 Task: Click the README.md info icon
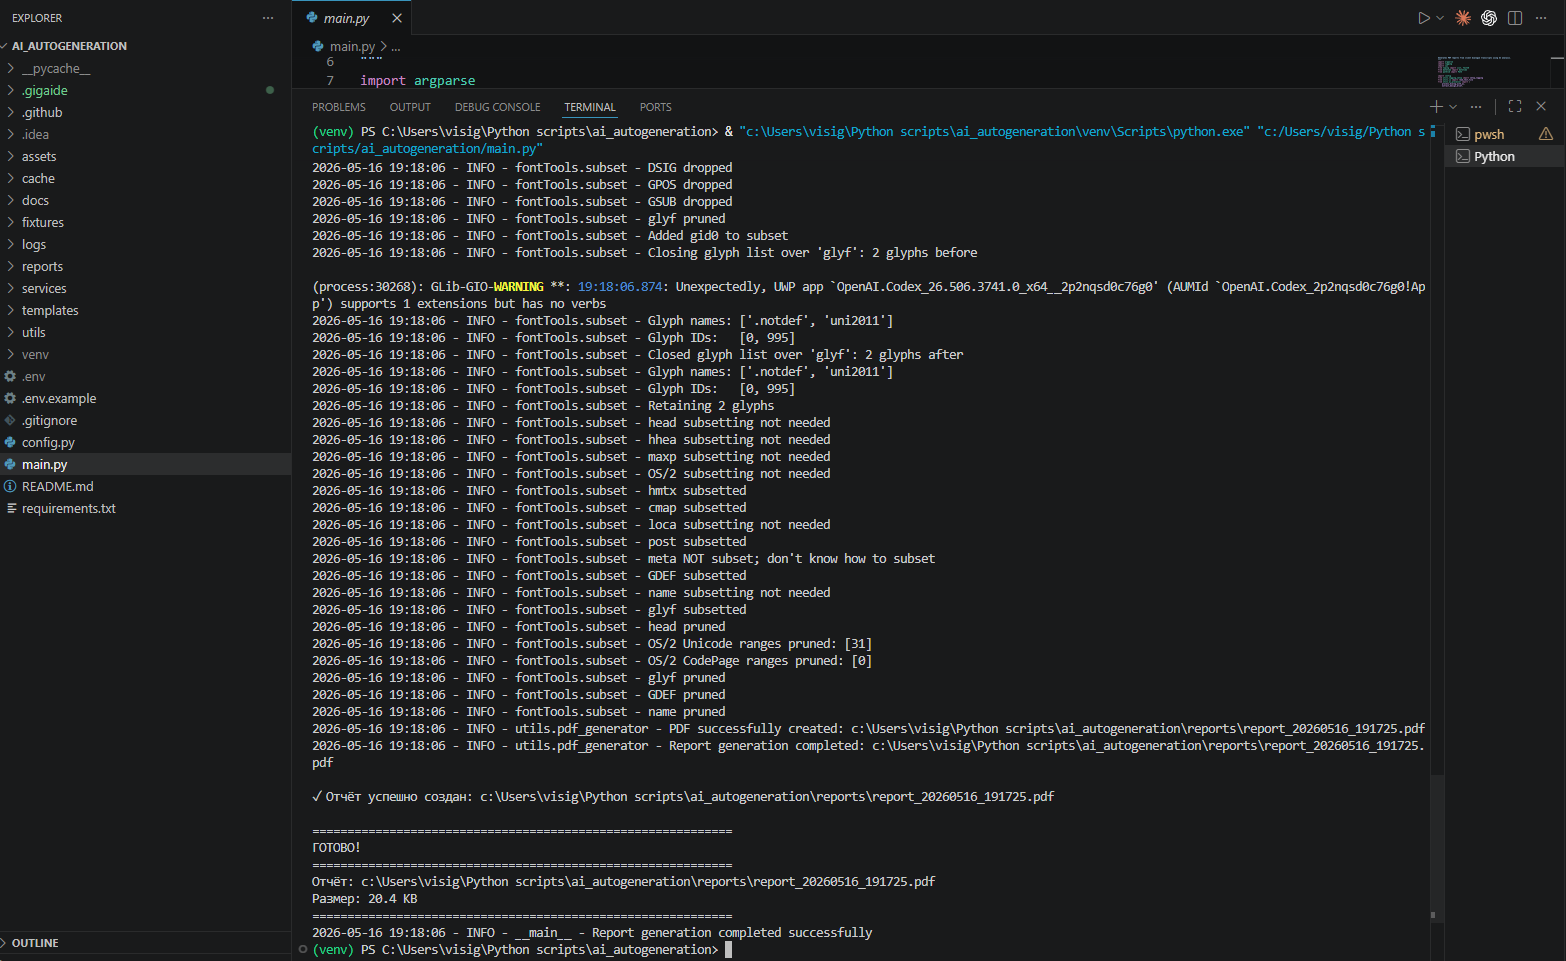(x=10, y=486)
